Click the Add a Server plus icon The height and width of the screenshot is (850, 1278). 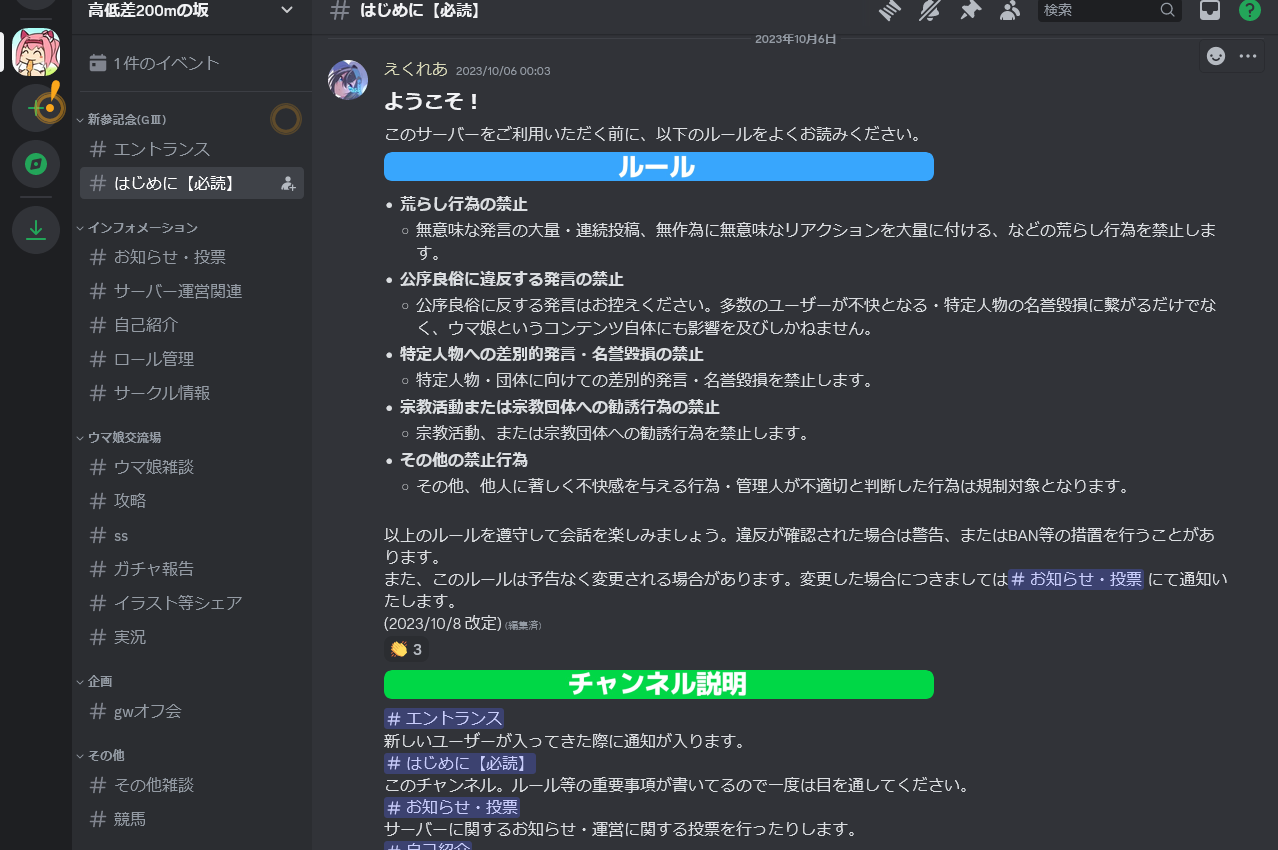(36, 108)
